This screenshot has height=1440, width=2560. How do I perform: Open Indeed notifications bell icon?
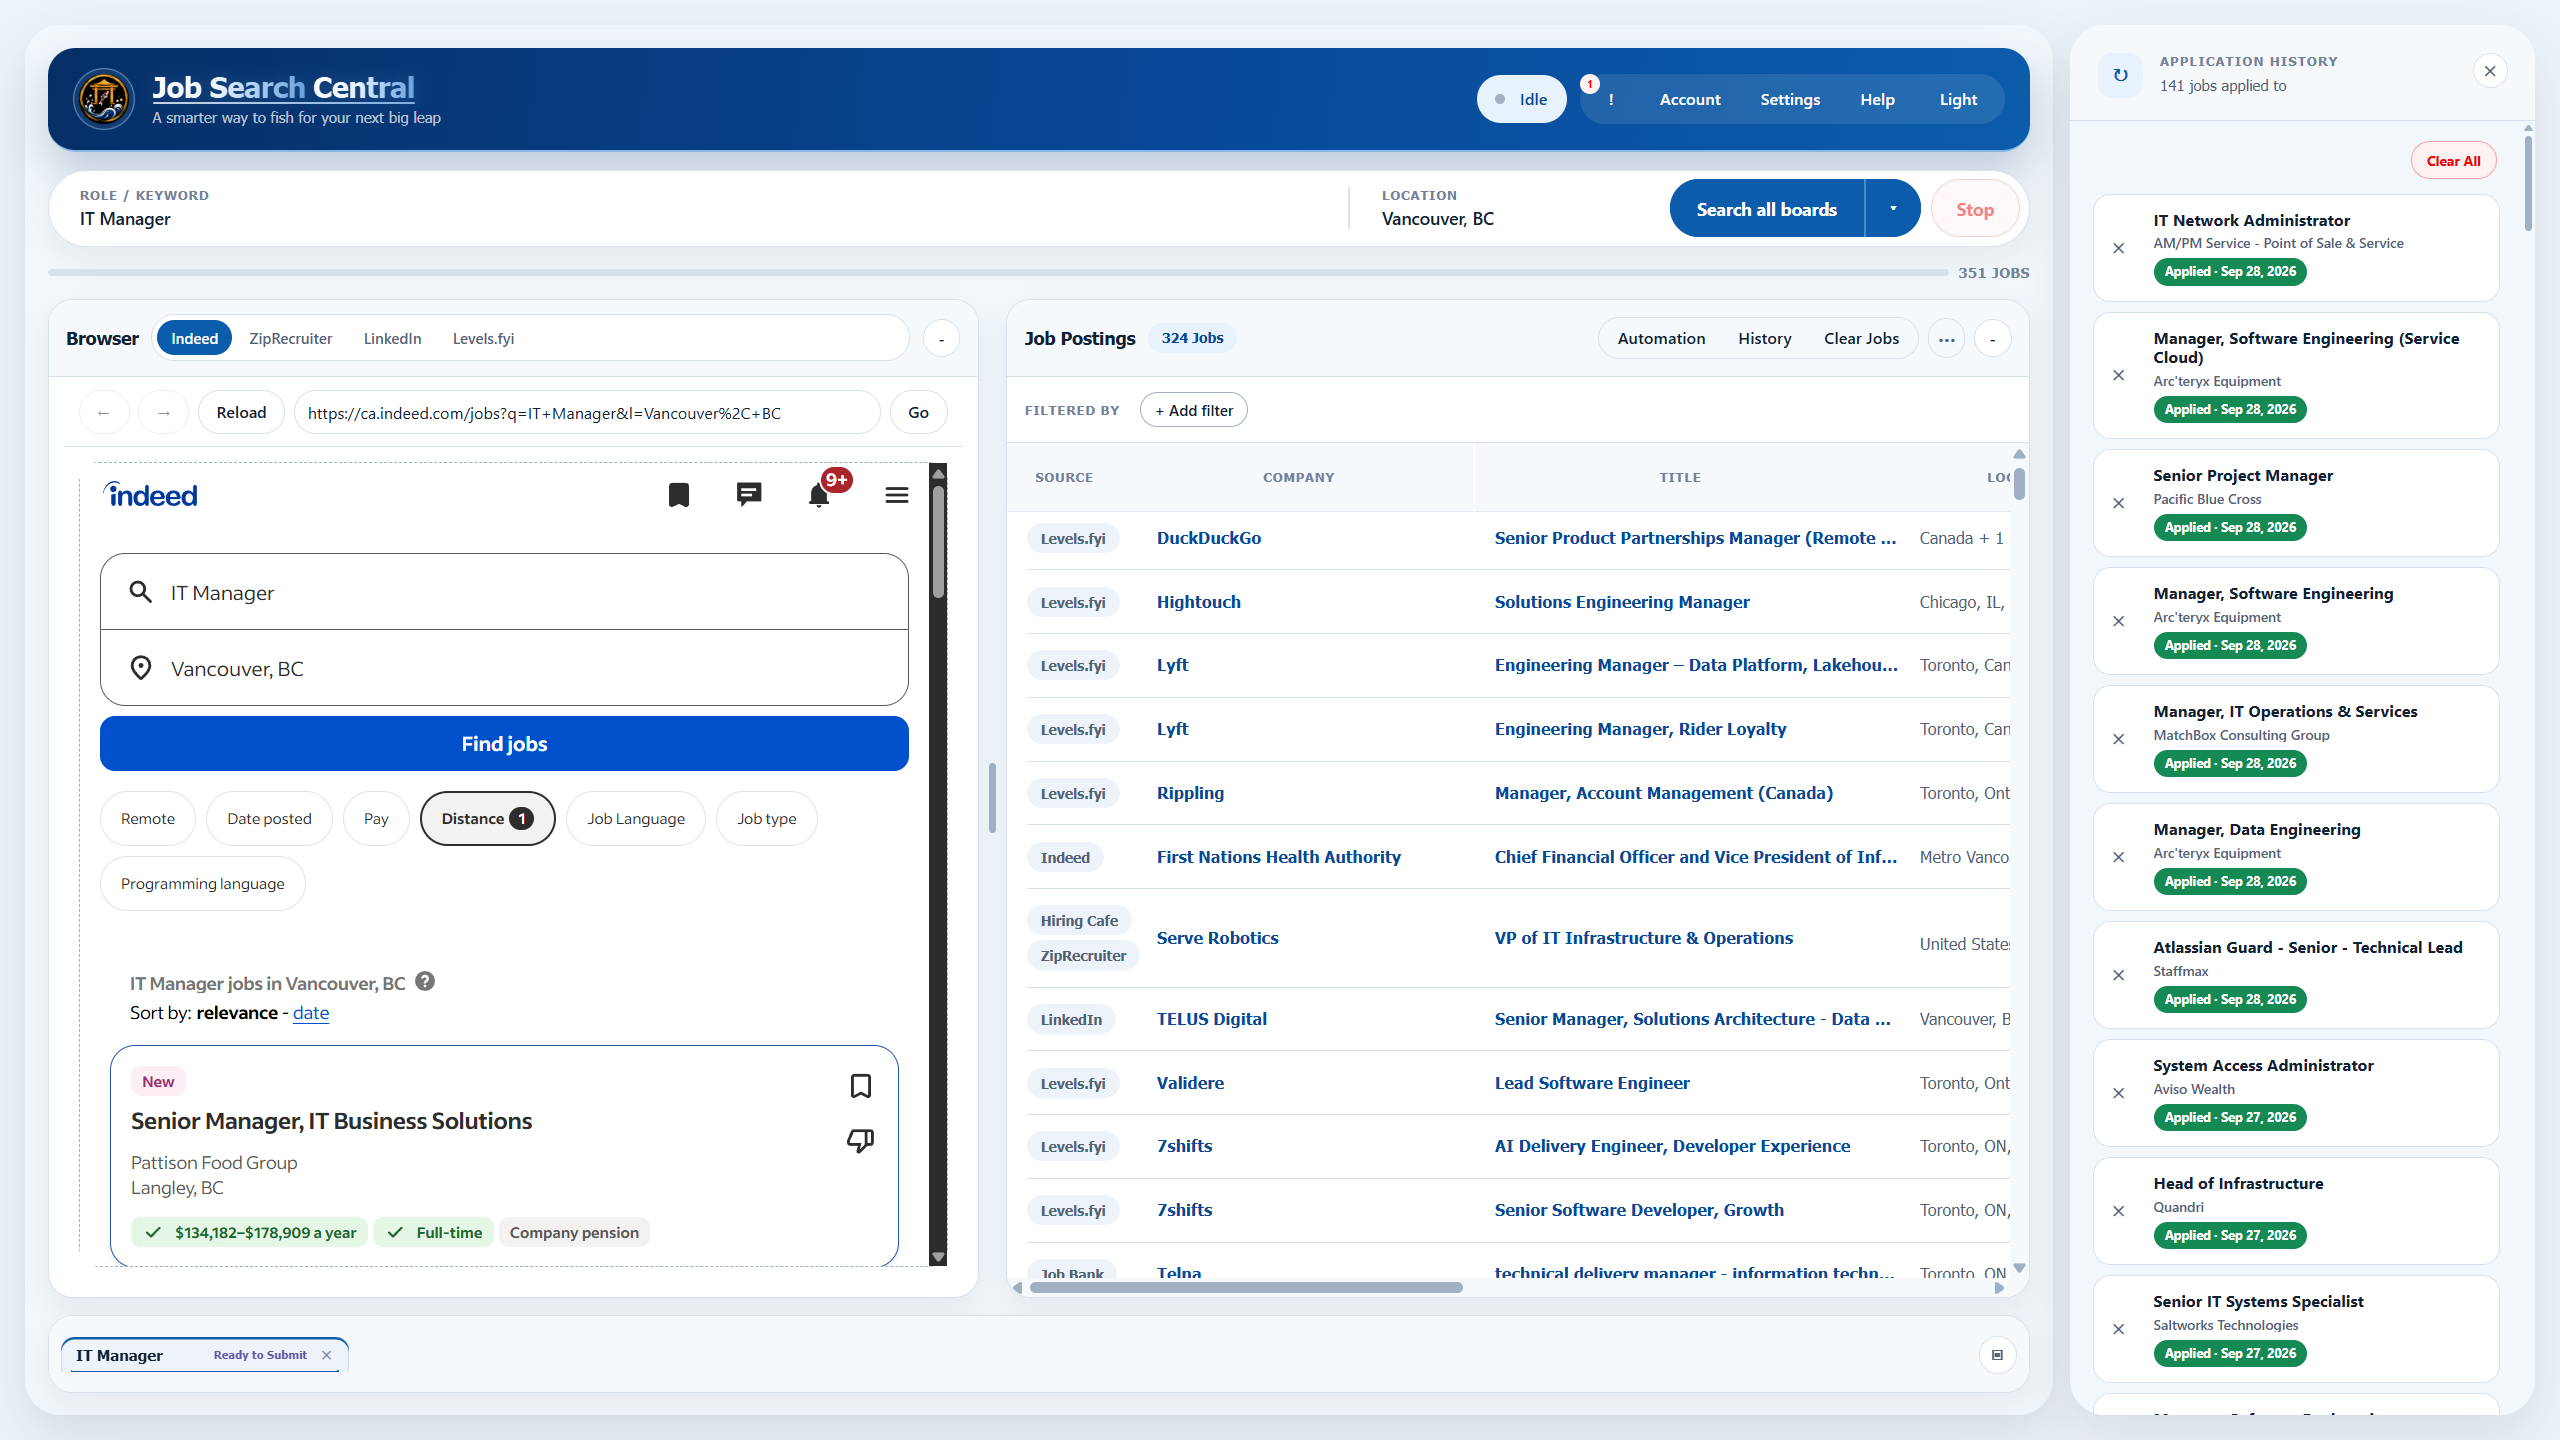819,495
